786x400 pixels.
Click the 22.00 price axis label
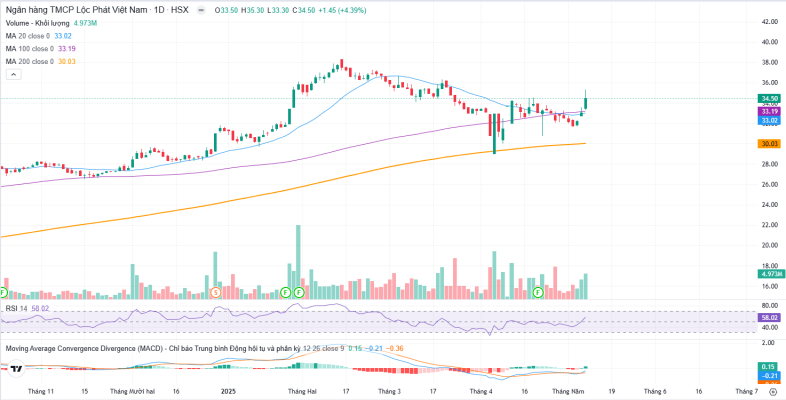click(769, 225)
